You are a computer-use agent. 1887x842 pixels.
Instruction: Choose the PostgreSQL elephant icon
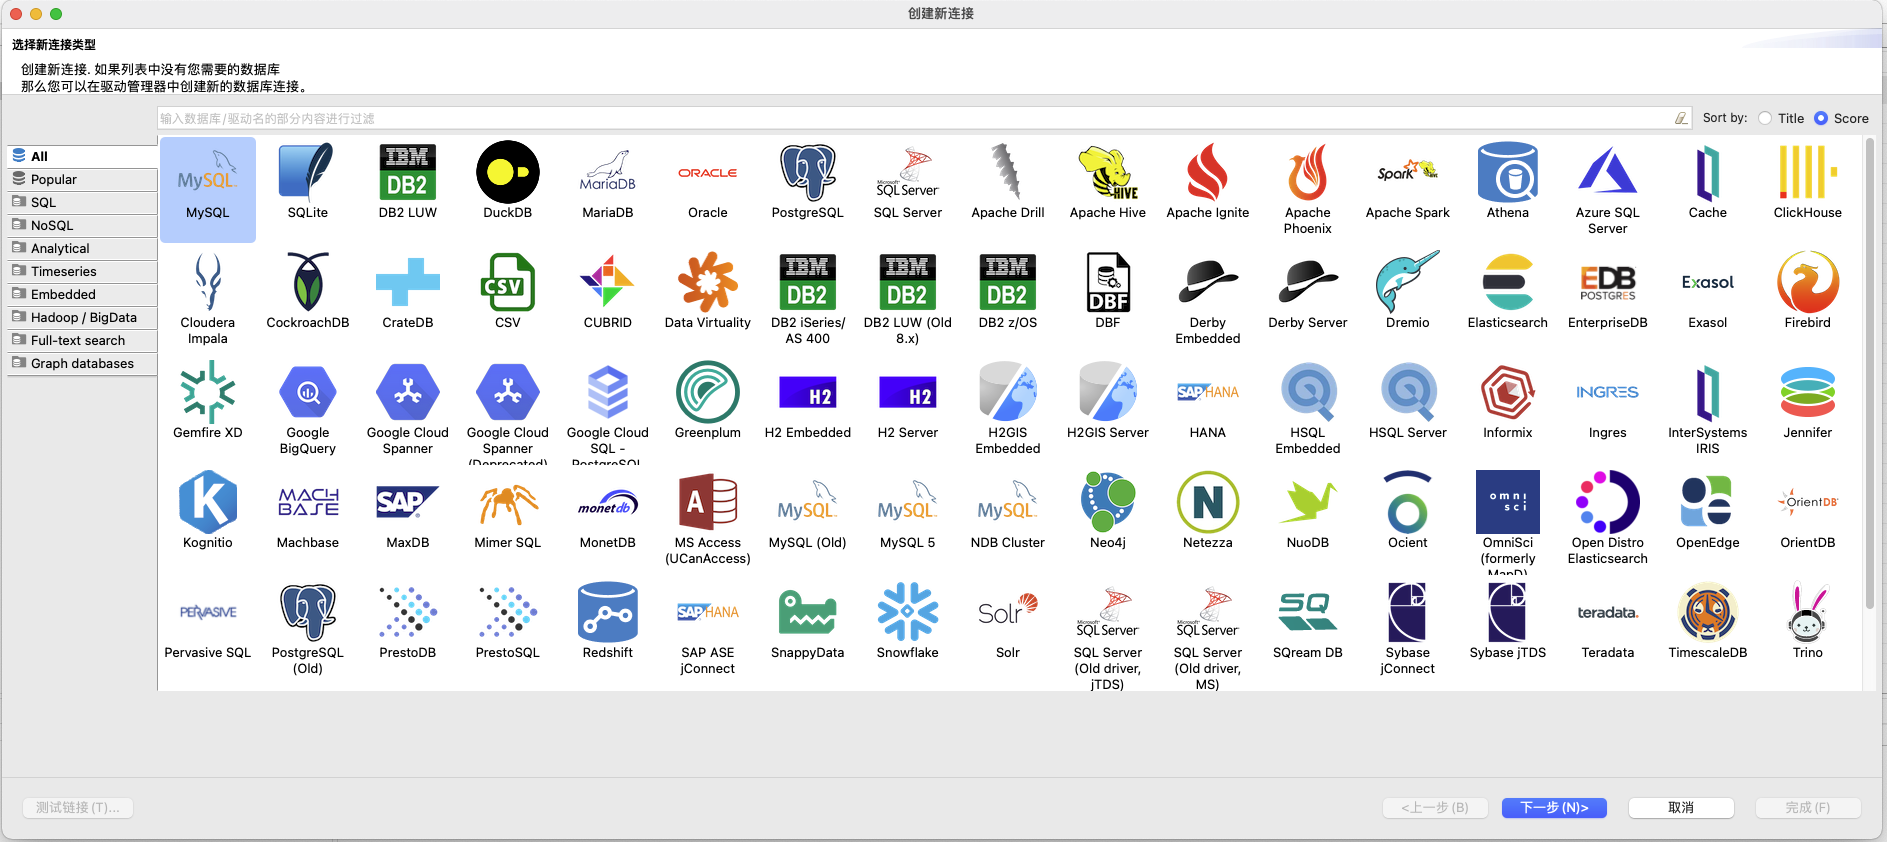tap(808, 173)
